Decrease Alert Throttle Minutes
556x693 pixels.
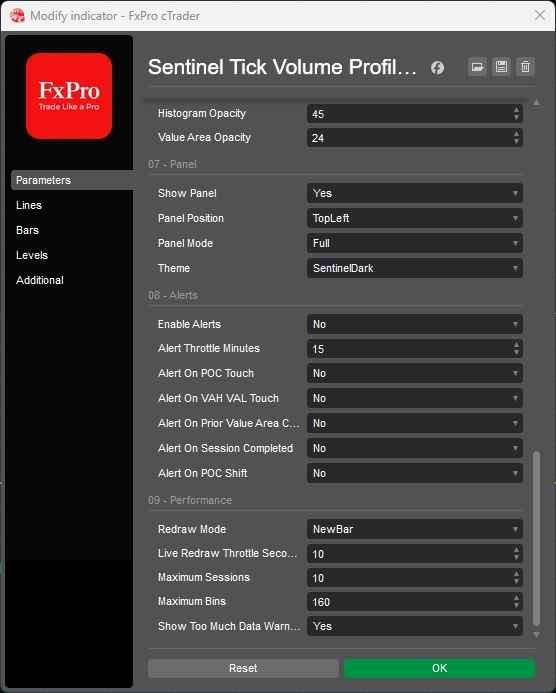[x=516, y=353]
